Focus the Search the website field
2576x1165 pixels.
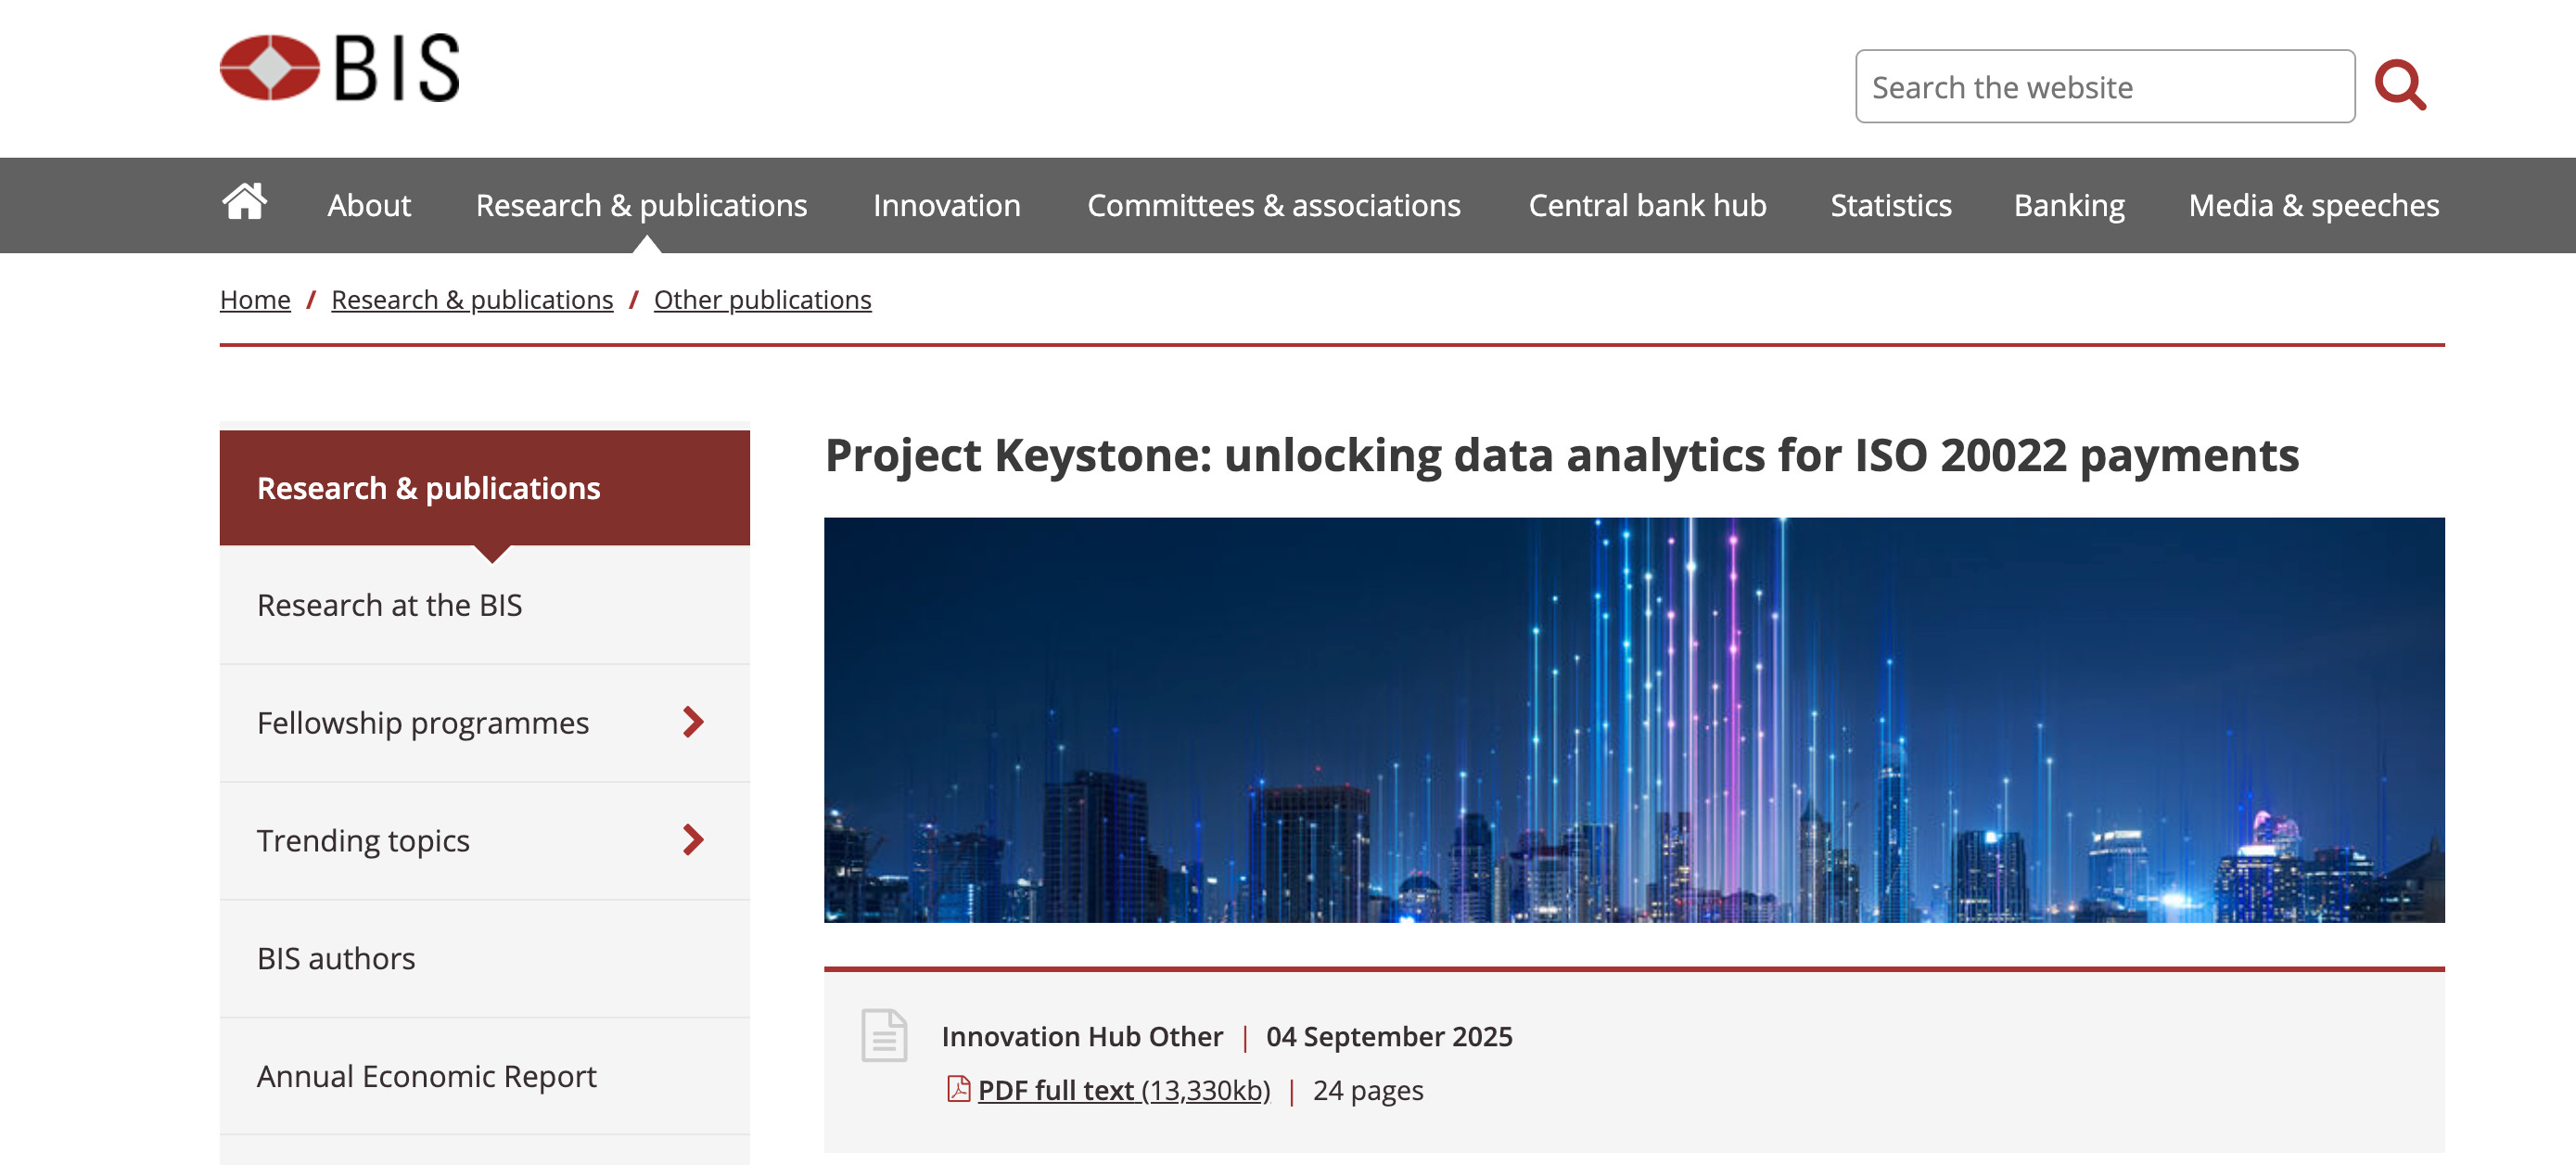2104,87
